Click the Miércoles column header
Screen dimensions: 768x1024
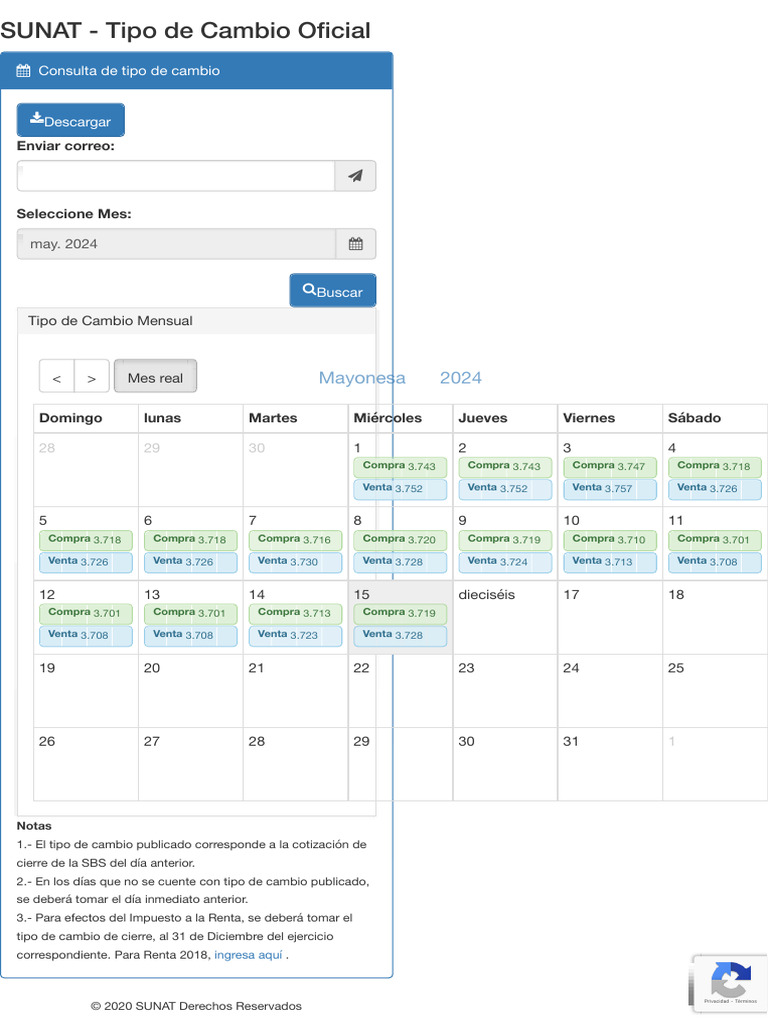[x=388, y=418]
